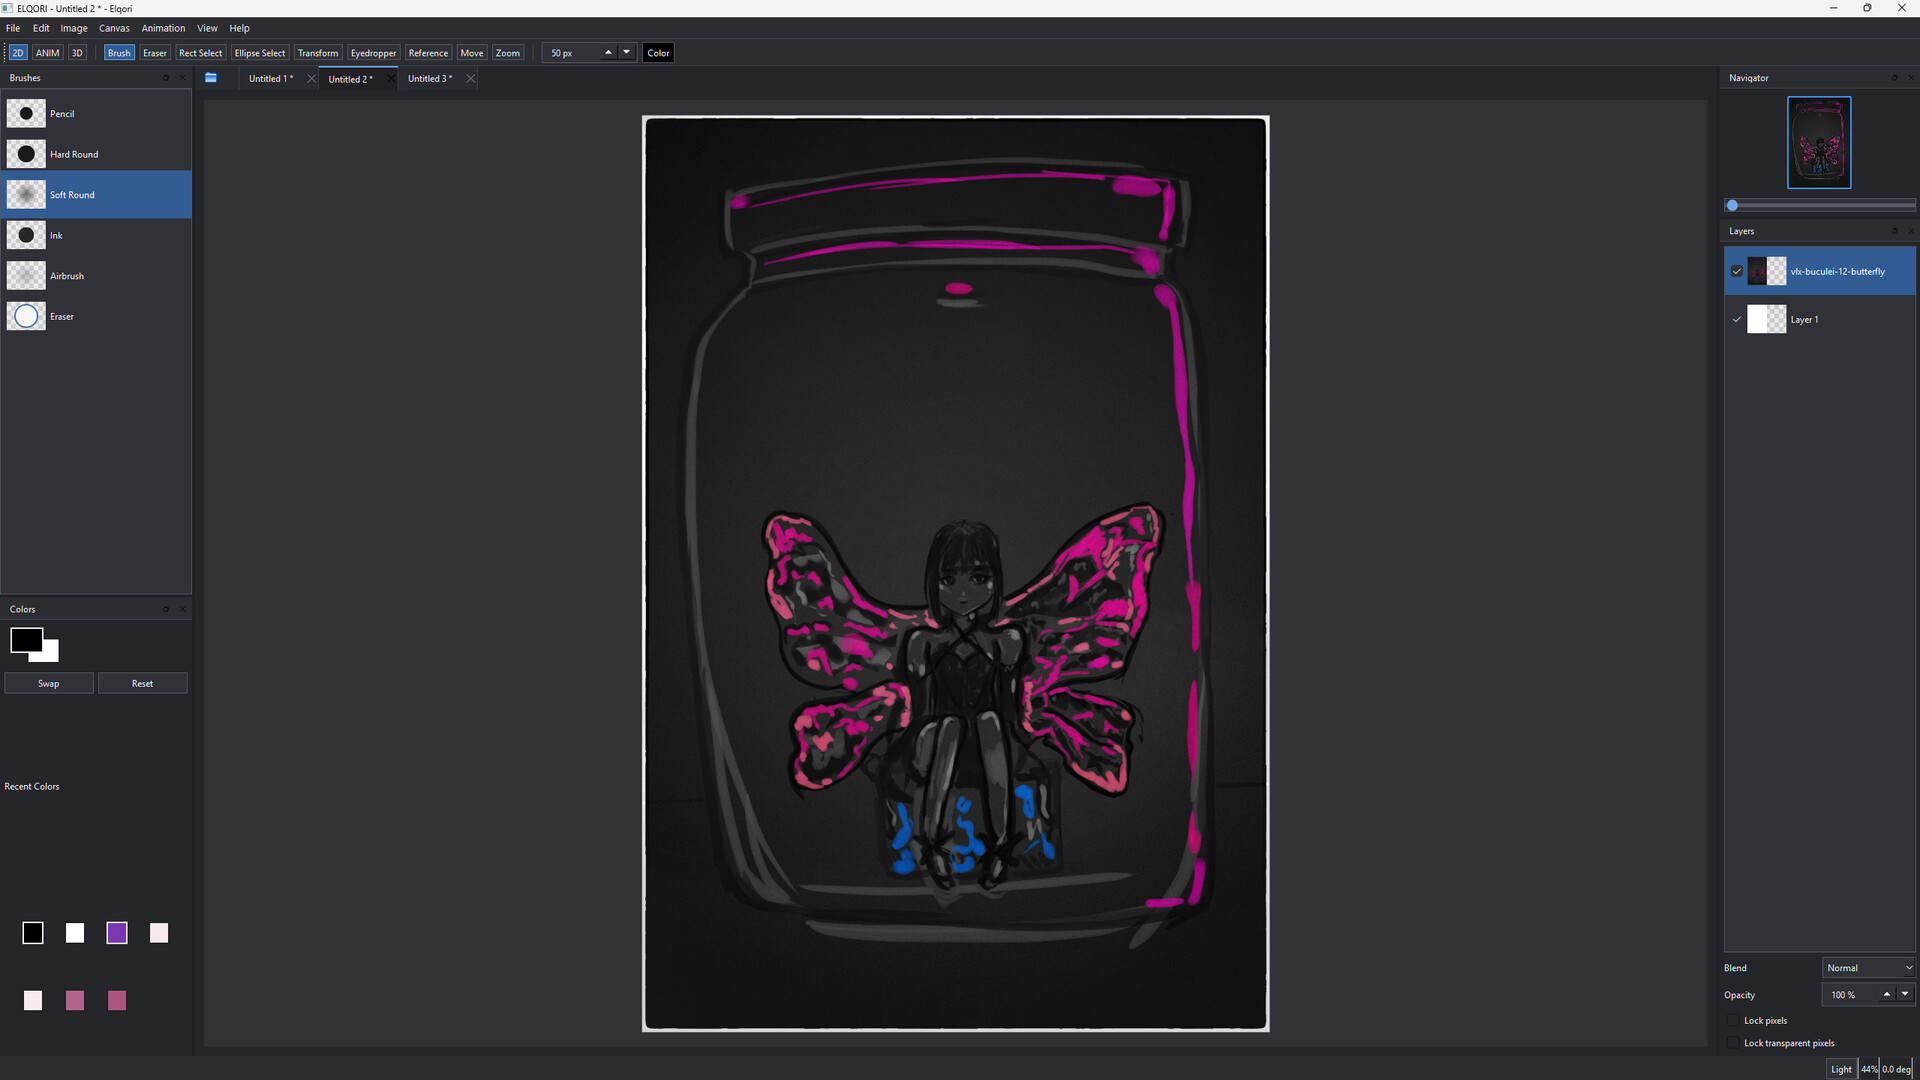Image resolution: width=1920 pixels, height=1080 pixels.
Task: Increase layer Opacity with up arrow
Action: pyautogui.click(x=1887, y=994)
